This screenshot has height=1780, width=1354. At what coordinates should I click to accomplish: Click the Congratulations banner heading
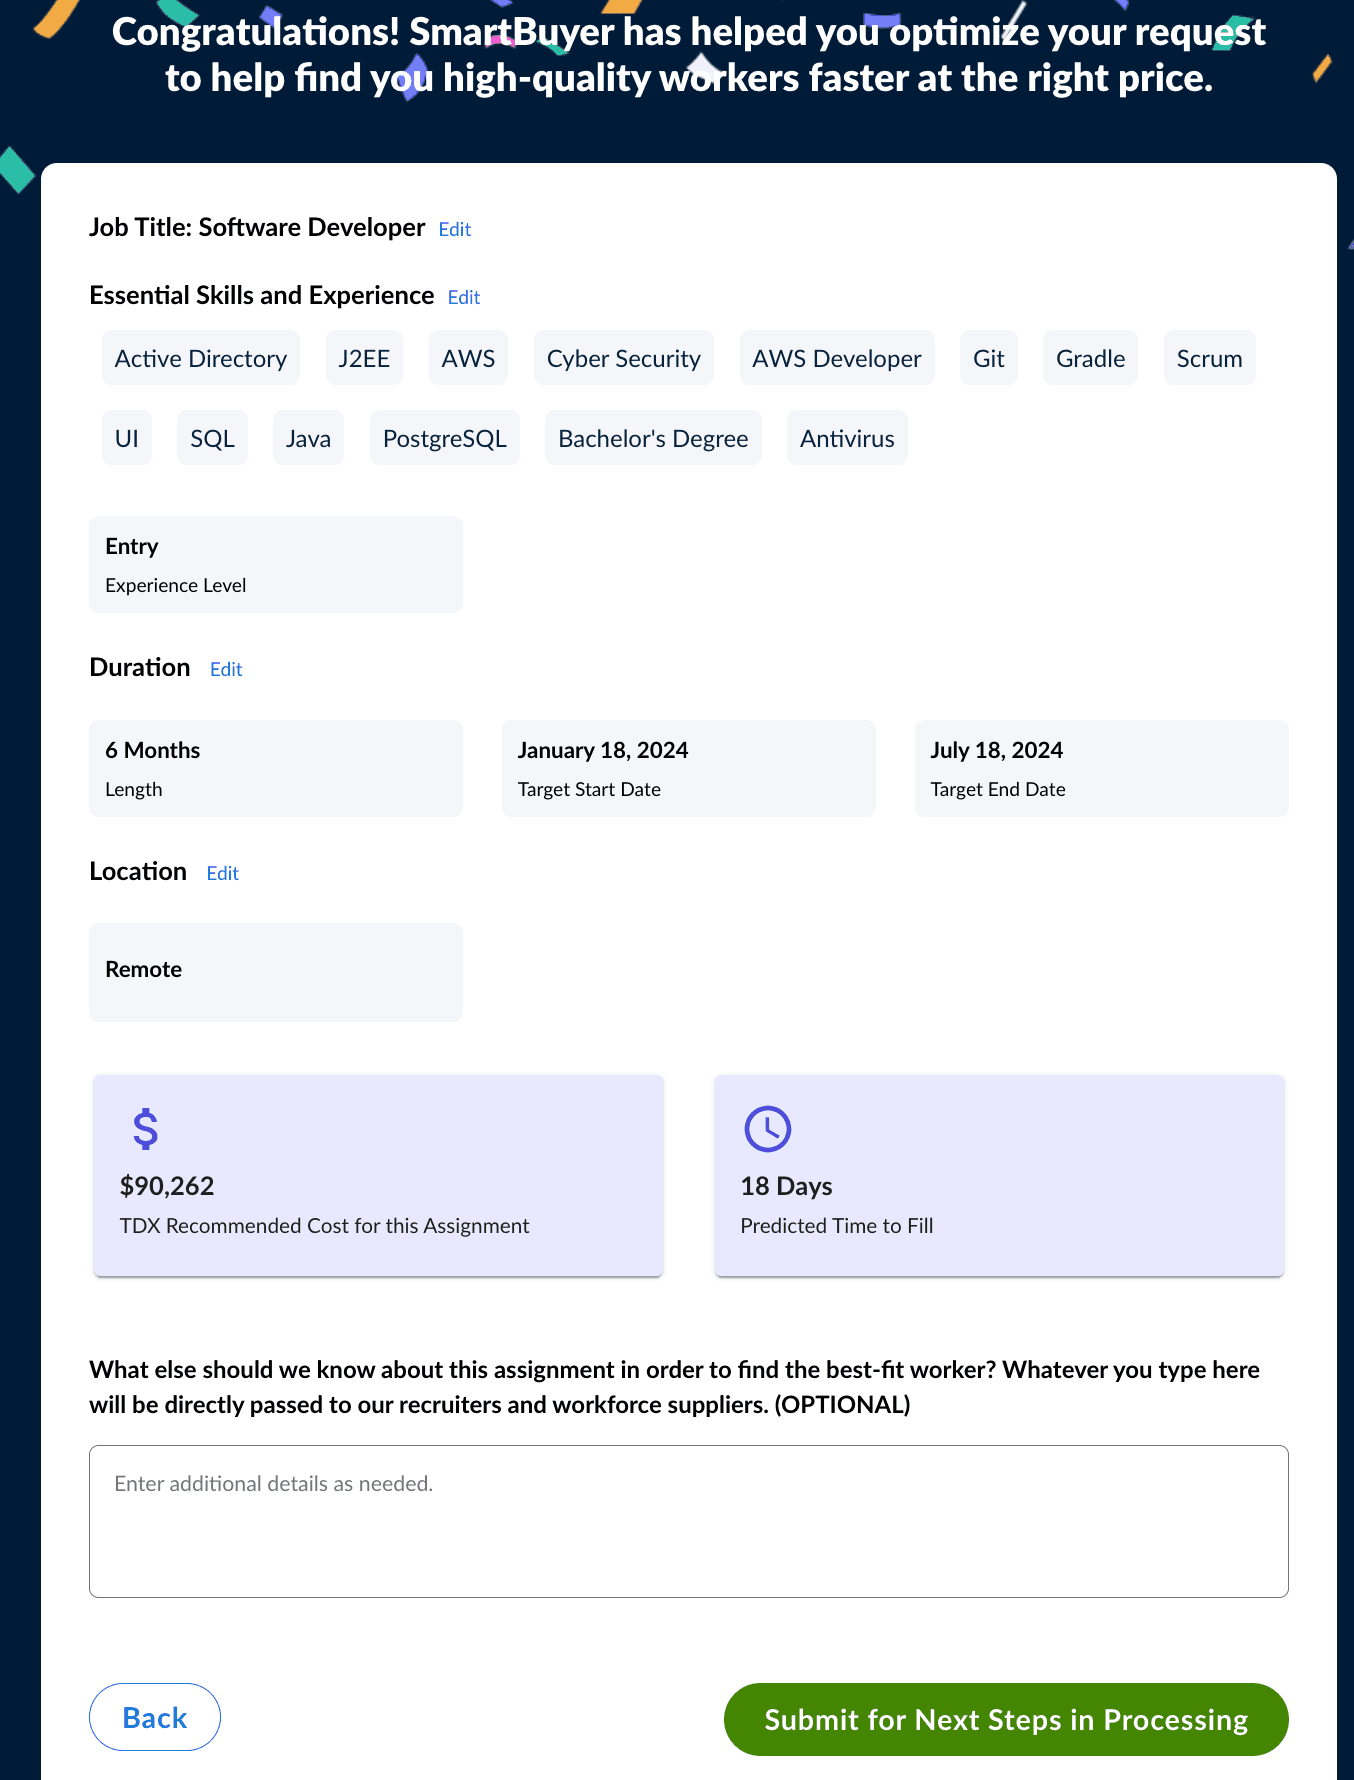(x=689, y=55)
